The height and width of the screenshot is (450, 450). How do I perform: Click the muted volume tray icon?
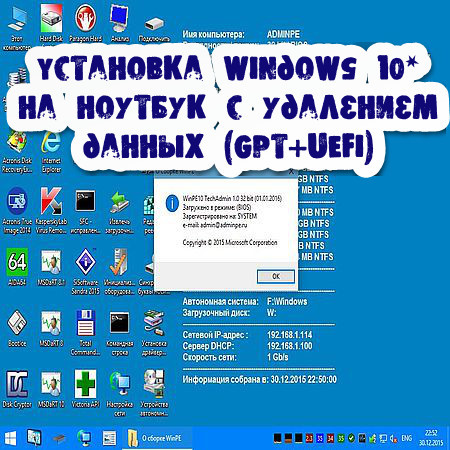point(394,438)
